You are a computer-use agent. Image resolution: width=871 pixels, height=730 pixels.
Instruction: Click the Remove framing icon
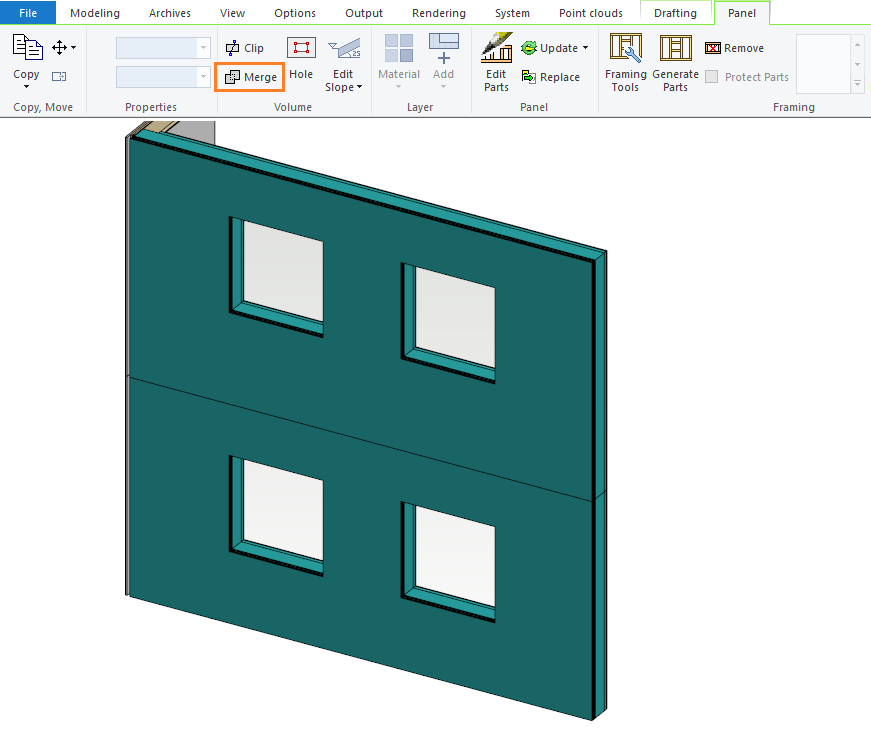[x=713, y=48]
